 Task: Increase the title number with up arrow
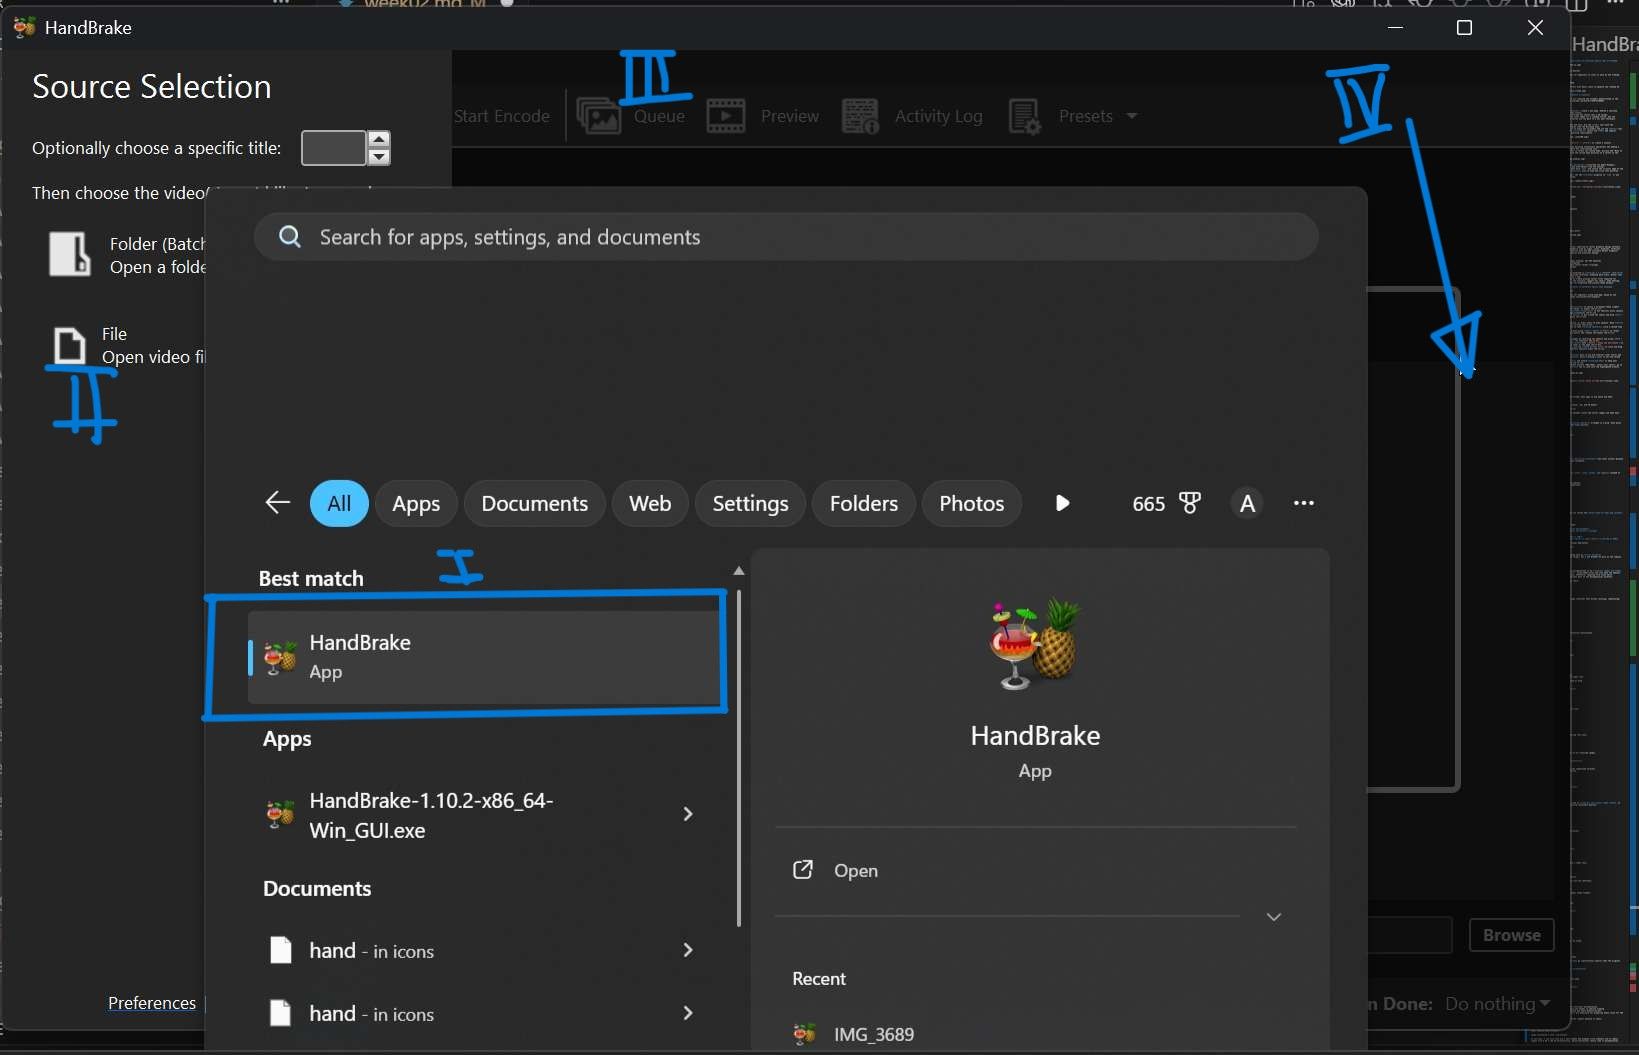coord(379,139)
